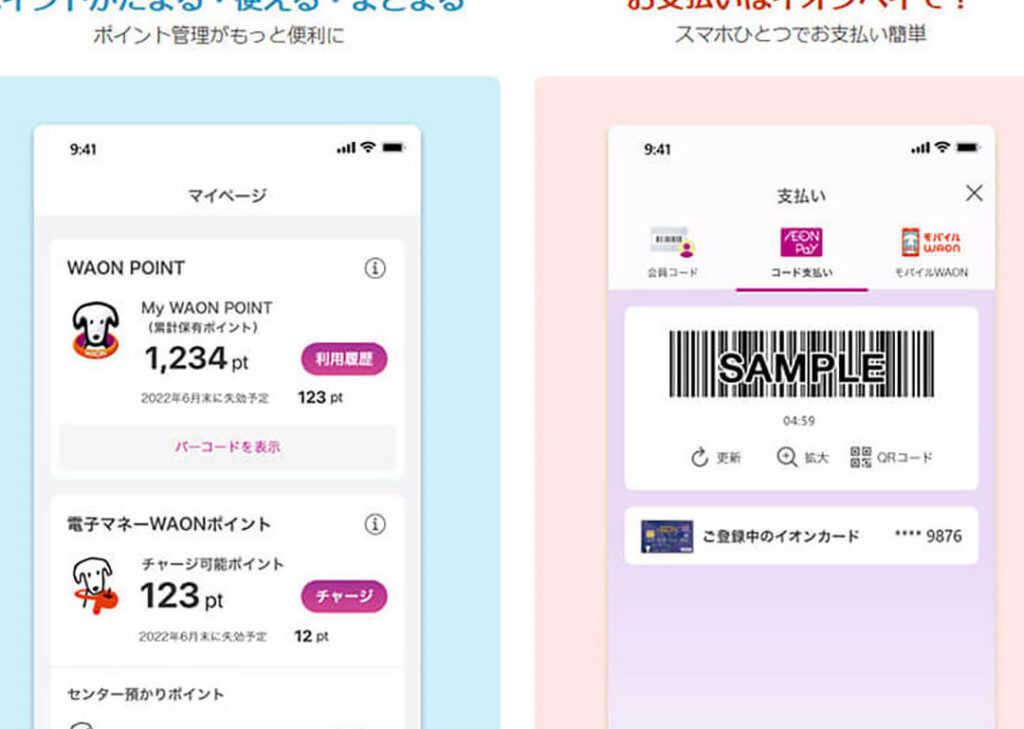Image resolution: width=1024 pixels, height=729 pixels.
Task: Enlarge the barcode with 拡大 magnifier icon
Action: pyautogui.click(x=786, y=457)
